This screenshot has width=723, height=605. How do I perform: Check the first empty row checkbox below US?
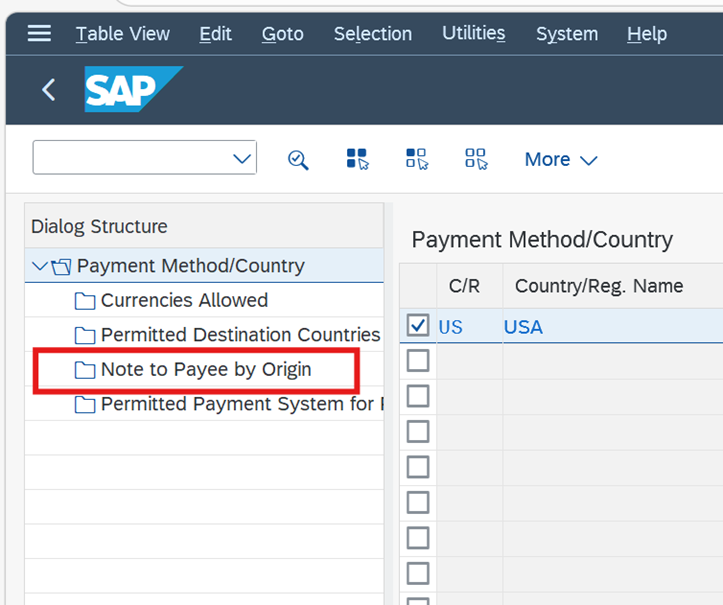pyautogui.click(x=418, y=361)
